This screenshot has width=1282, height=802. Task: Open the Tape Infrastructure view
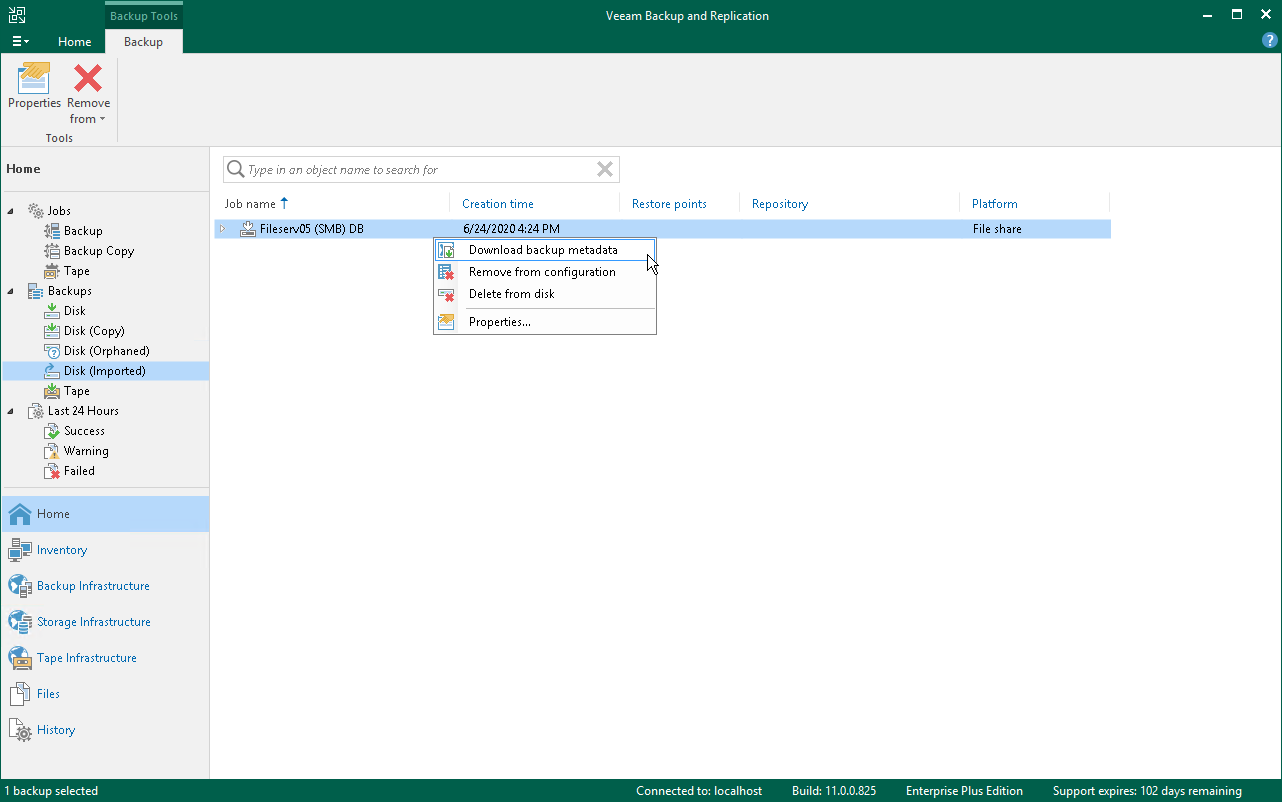[88, 657]
